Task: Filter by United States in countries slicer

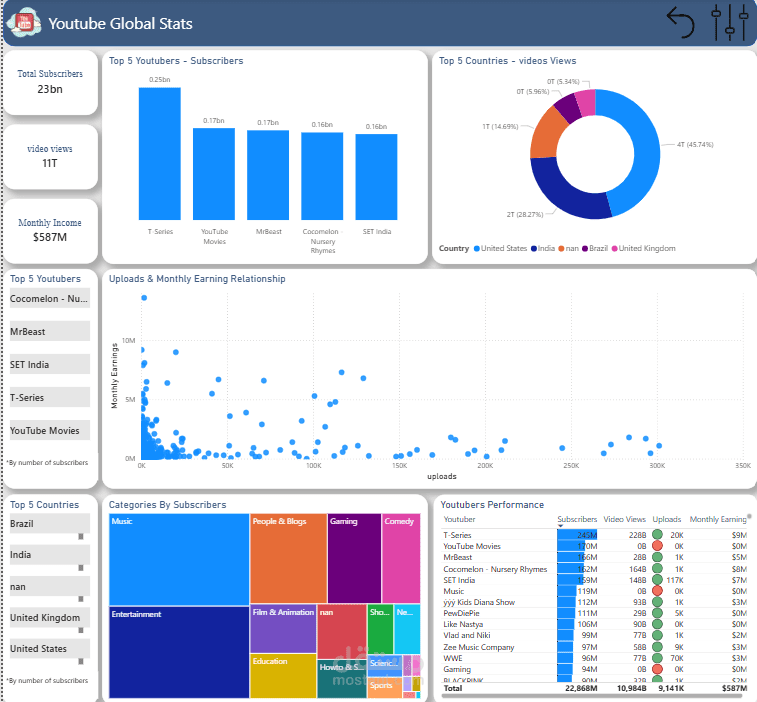Action: [x=50, y=648]
